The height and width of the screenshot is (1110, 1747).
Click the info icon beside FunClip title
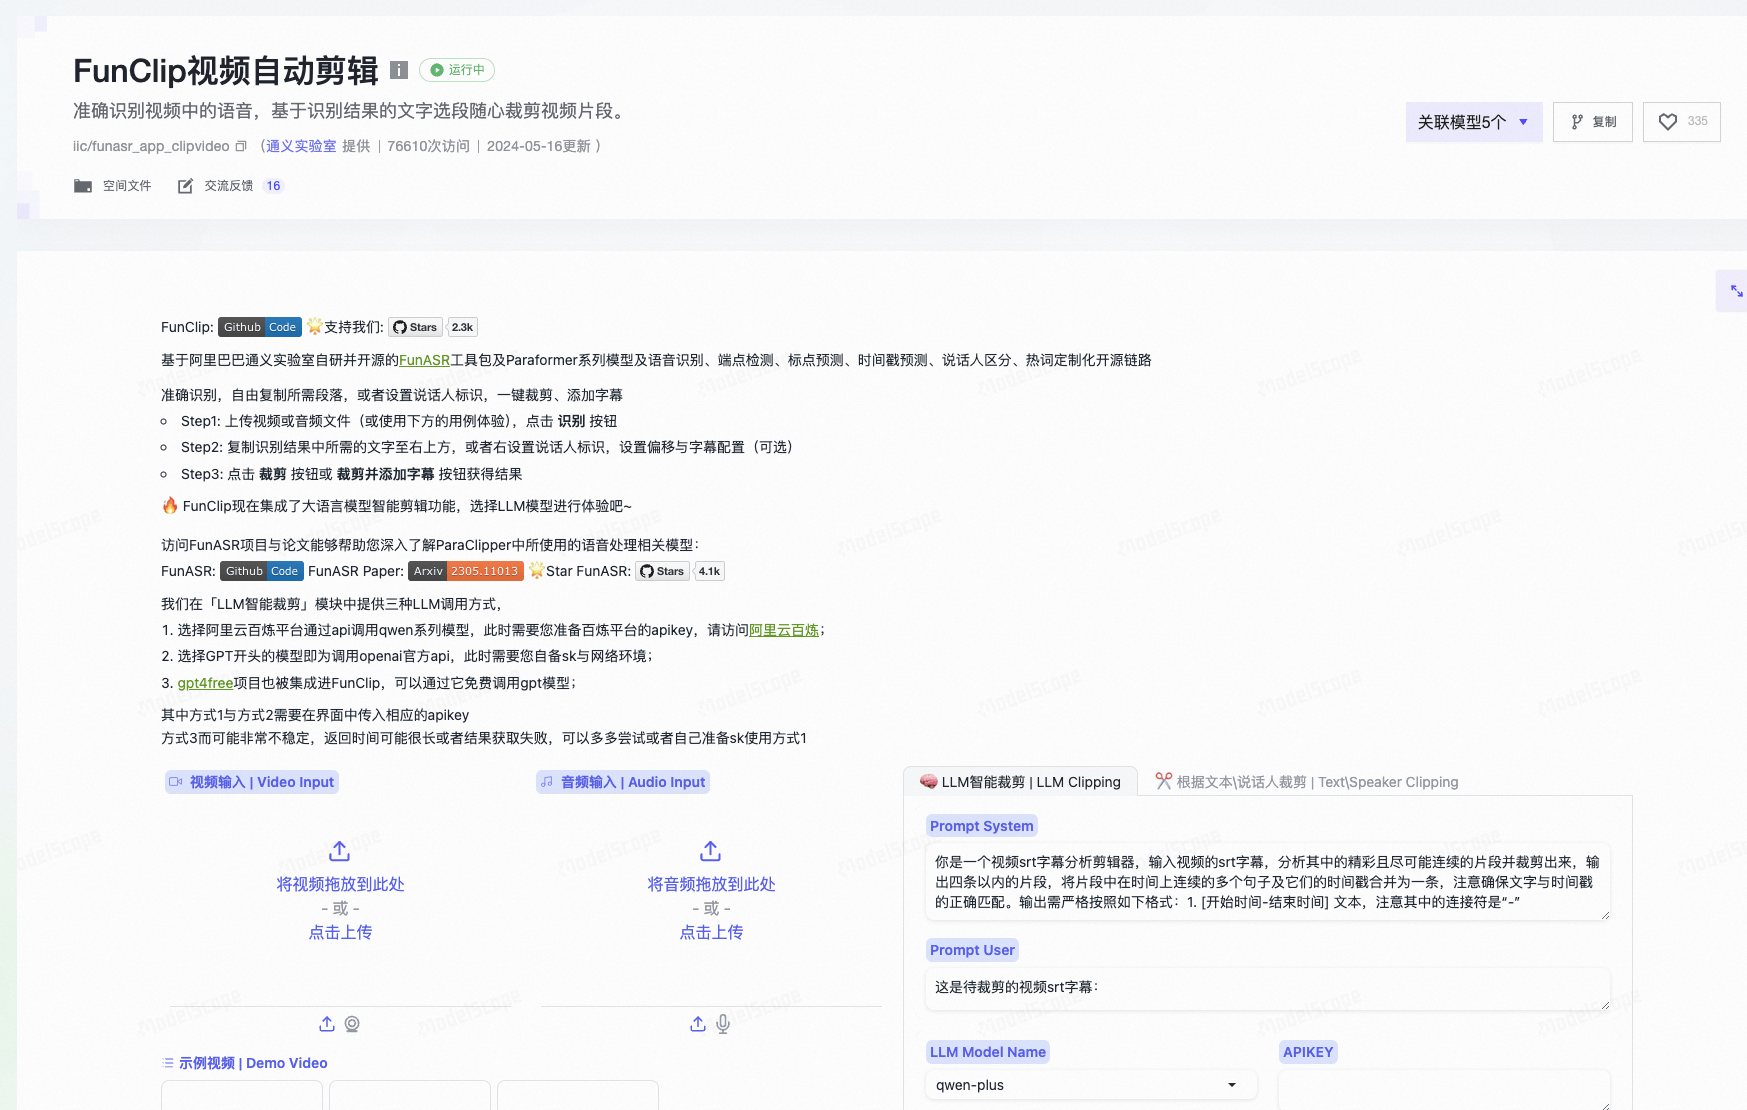pyautogui.click(x=399, y=70)
